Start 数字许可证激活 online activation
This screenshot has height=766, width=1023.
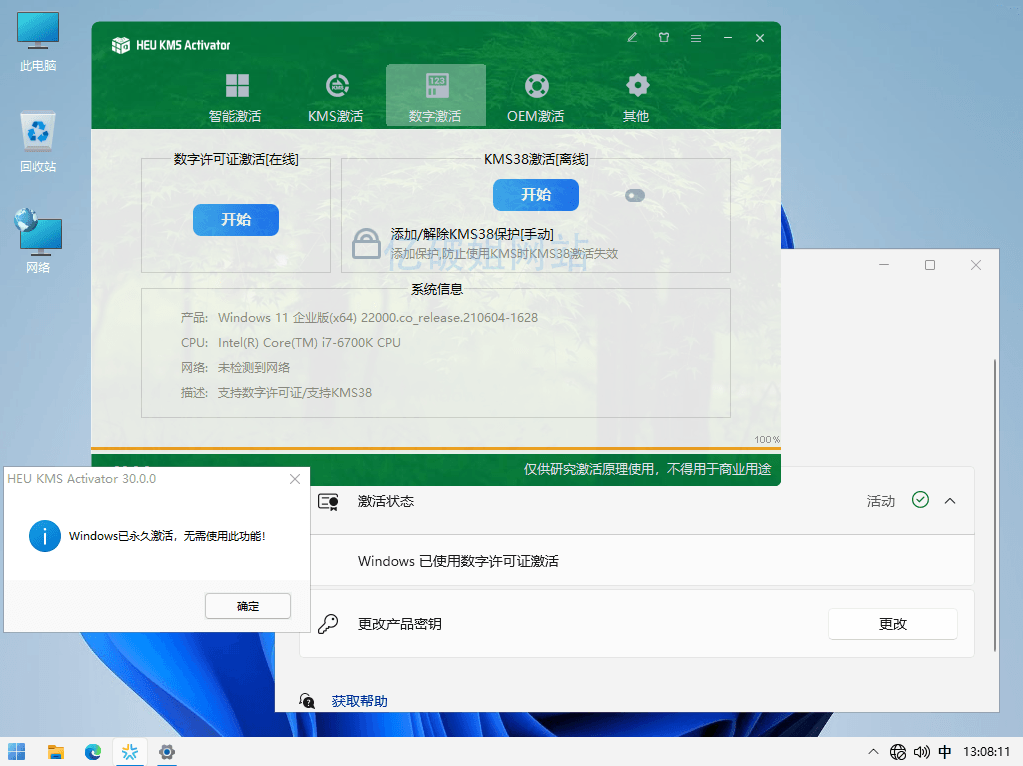(236, 220)
